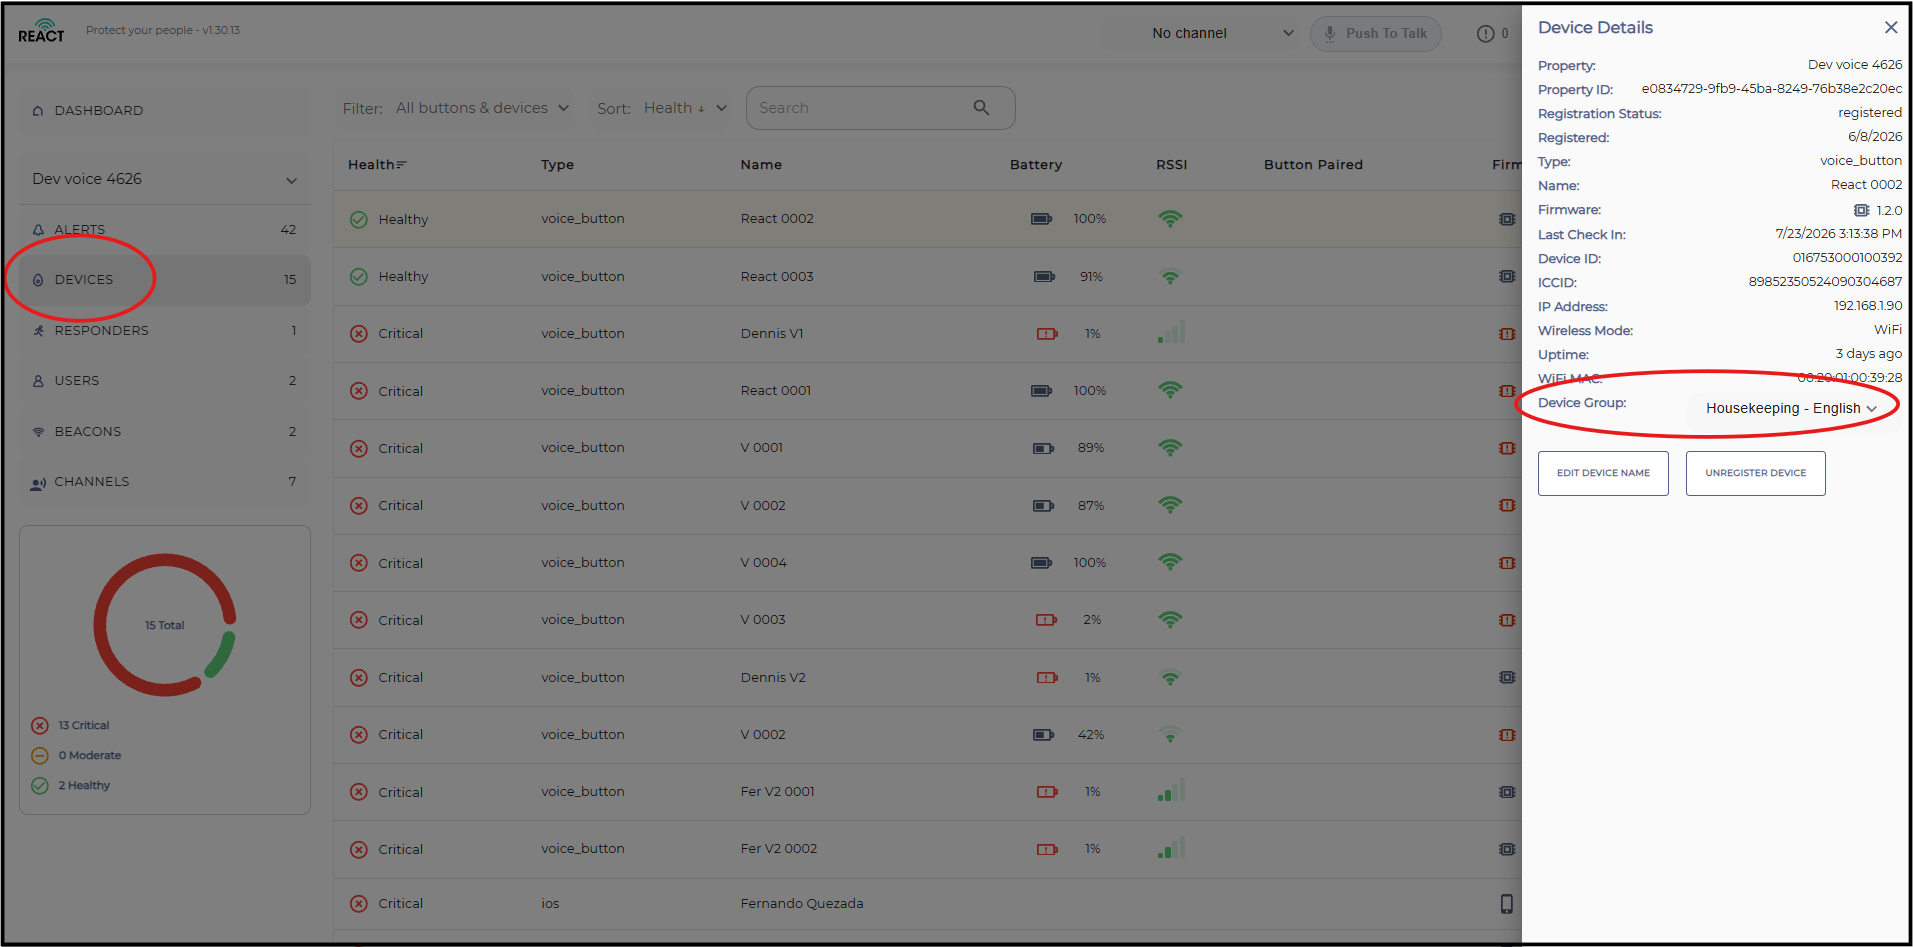
Task: Go to Responders in the sidebar
Action: 165,331
